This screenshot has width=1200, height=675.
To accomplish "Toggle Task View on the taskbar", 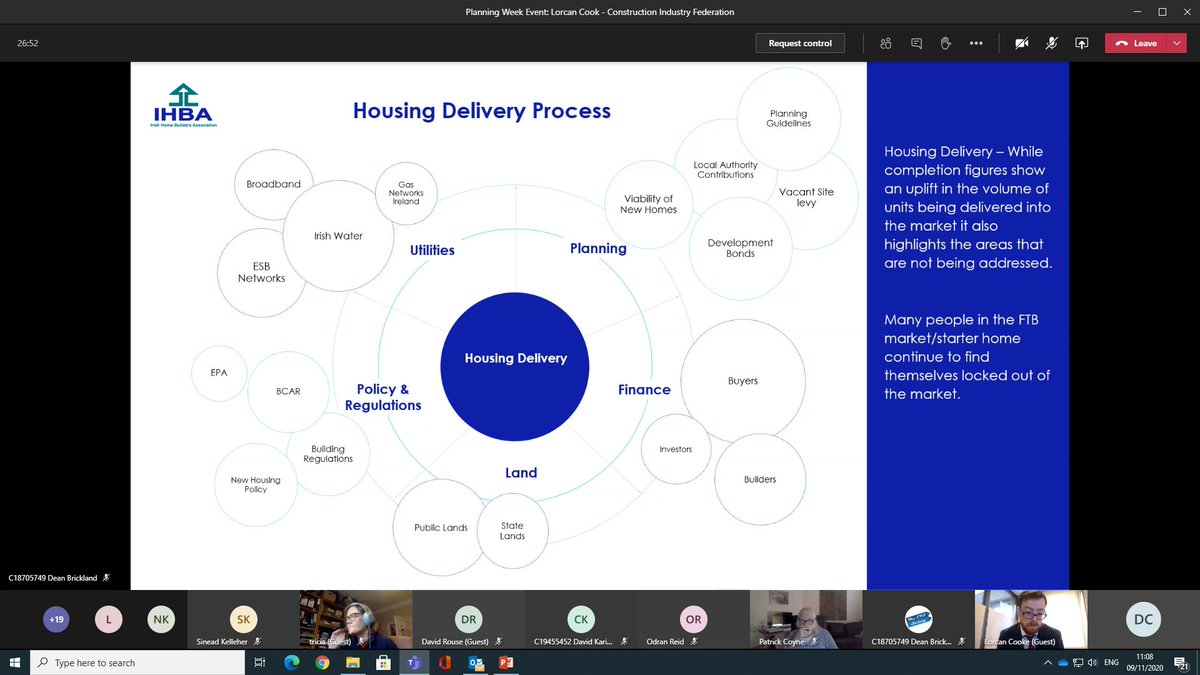I will click(259, 662).
